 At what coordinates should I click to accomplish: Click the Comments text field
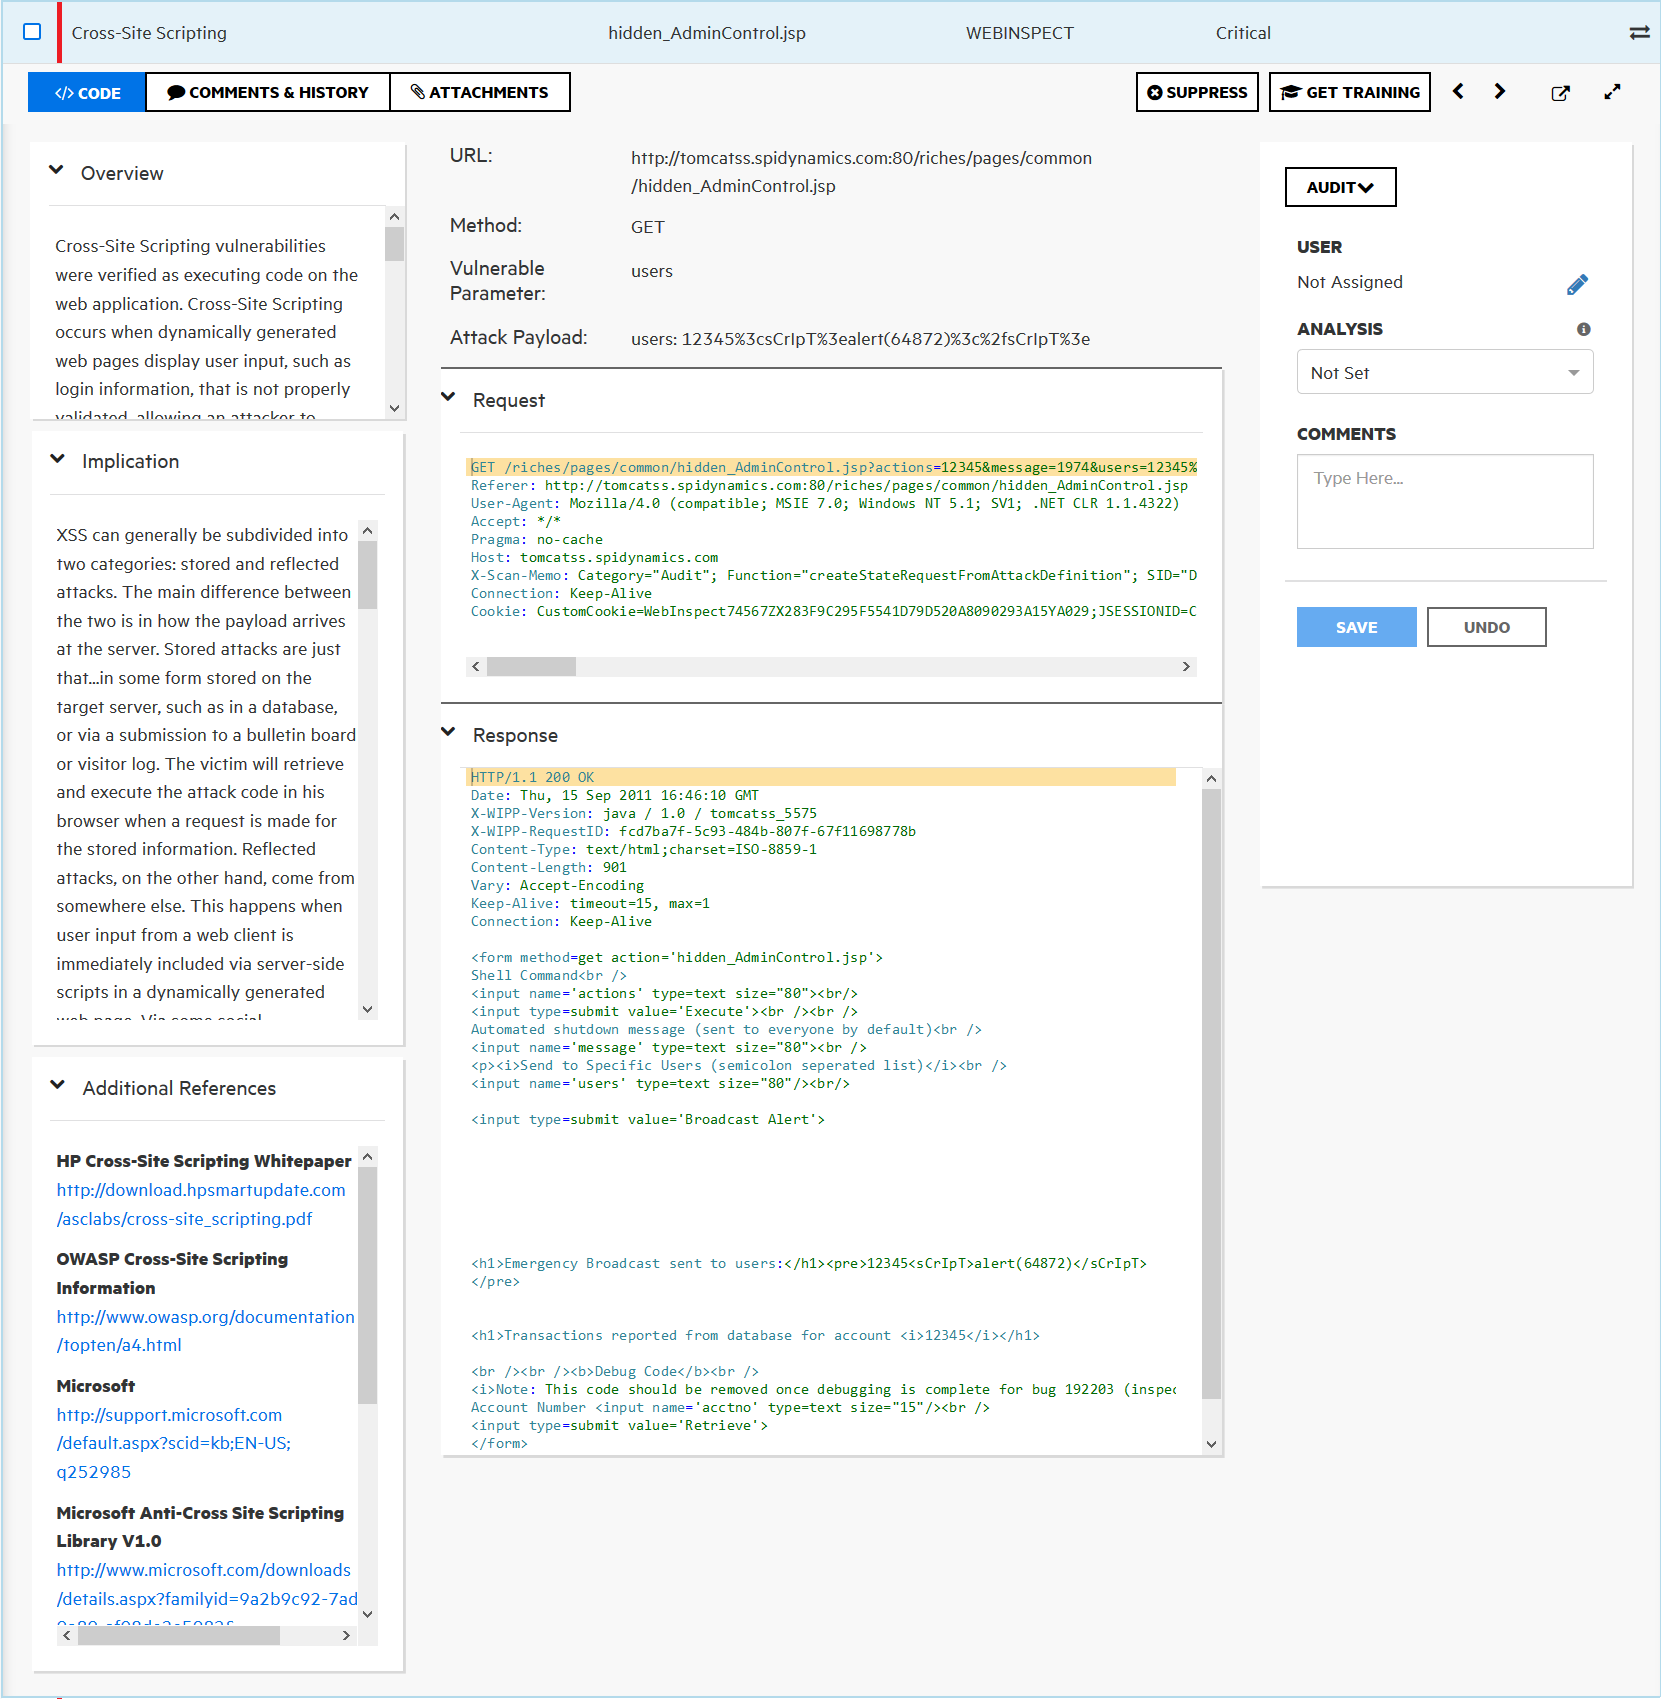click(x=1444, y=501)
